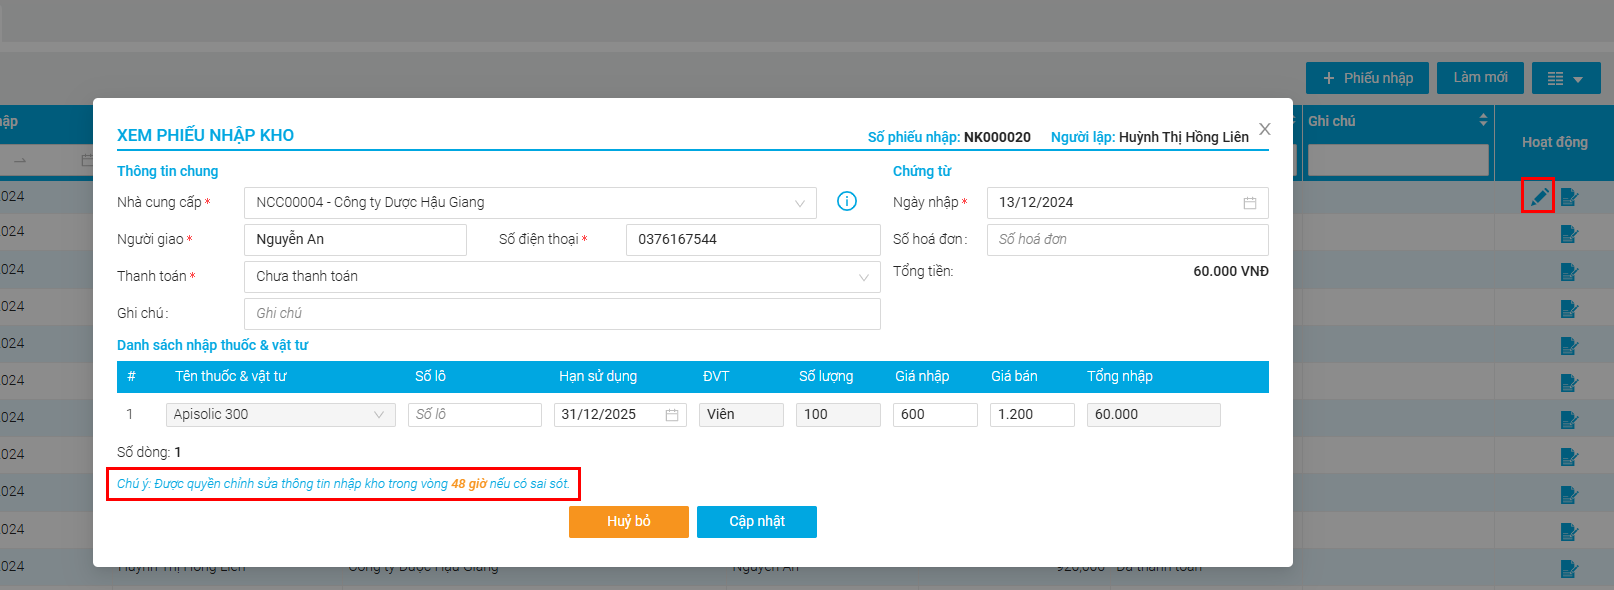
Task: Focus the Số điện thoại field
Action: tap(753, 240)
